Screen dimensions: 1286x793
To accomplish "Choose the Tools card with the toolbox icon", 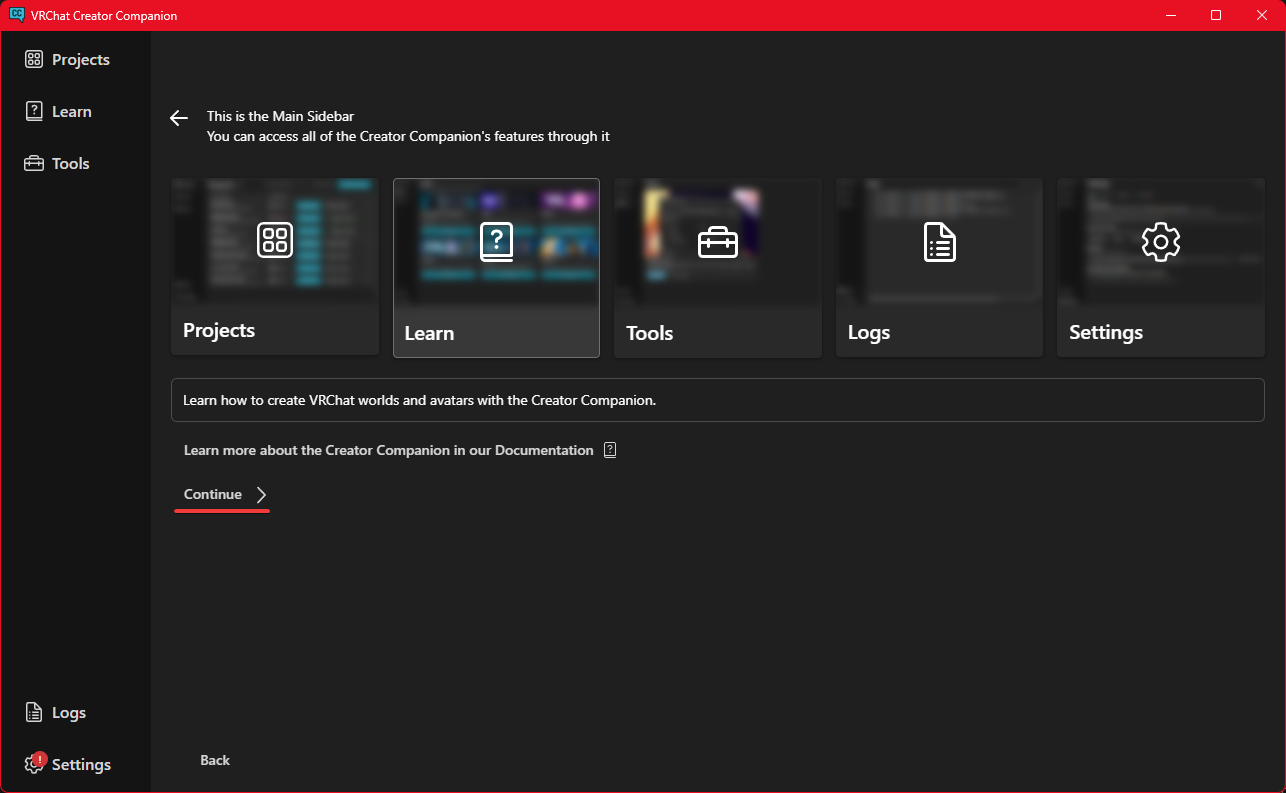I will 718,267.
